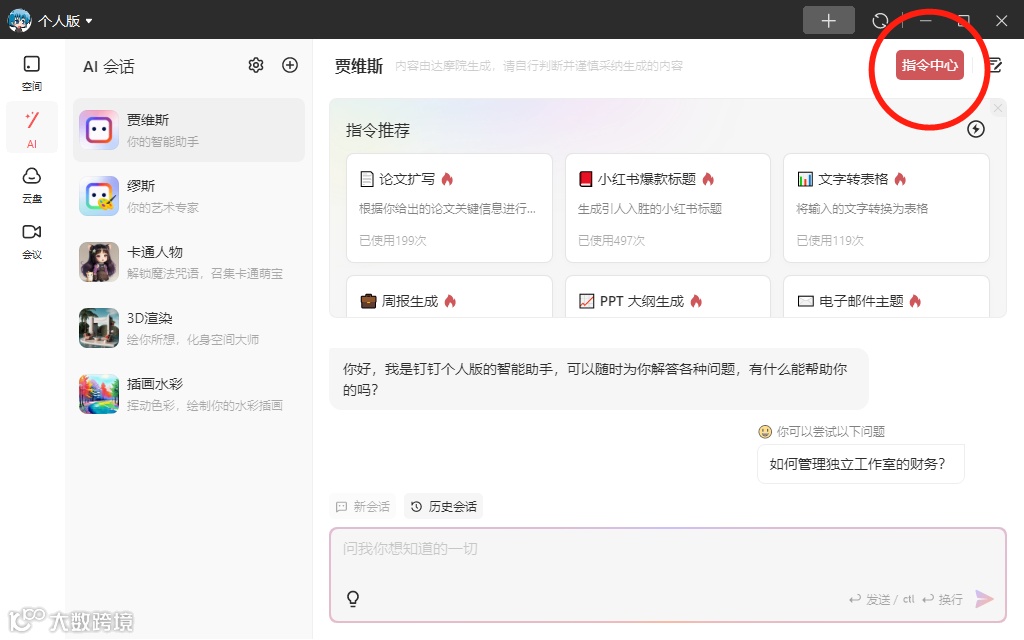1024x640 pixels.
Task: Click the send arrow icon
Action: [x=984, y=598]
